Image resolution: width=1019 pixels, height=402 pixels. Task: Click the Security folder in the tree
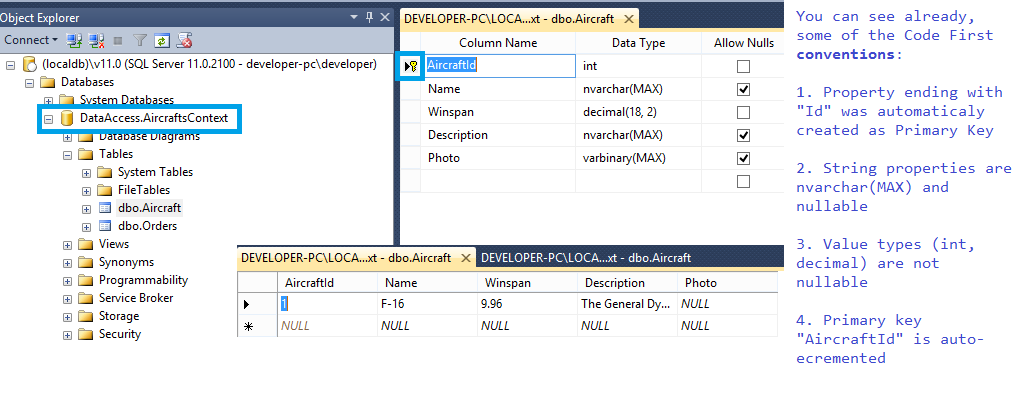coord(119,334)
